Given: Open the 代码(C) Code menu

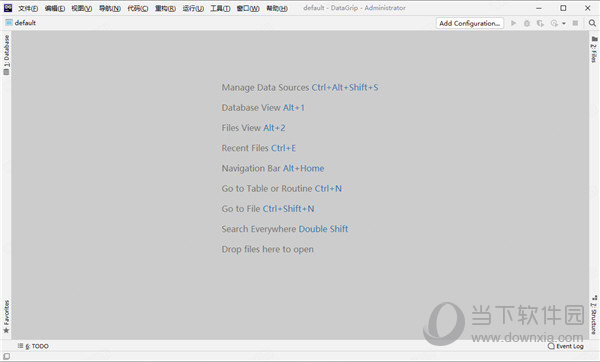Looking at the screenshot, I should click(138, 8).
